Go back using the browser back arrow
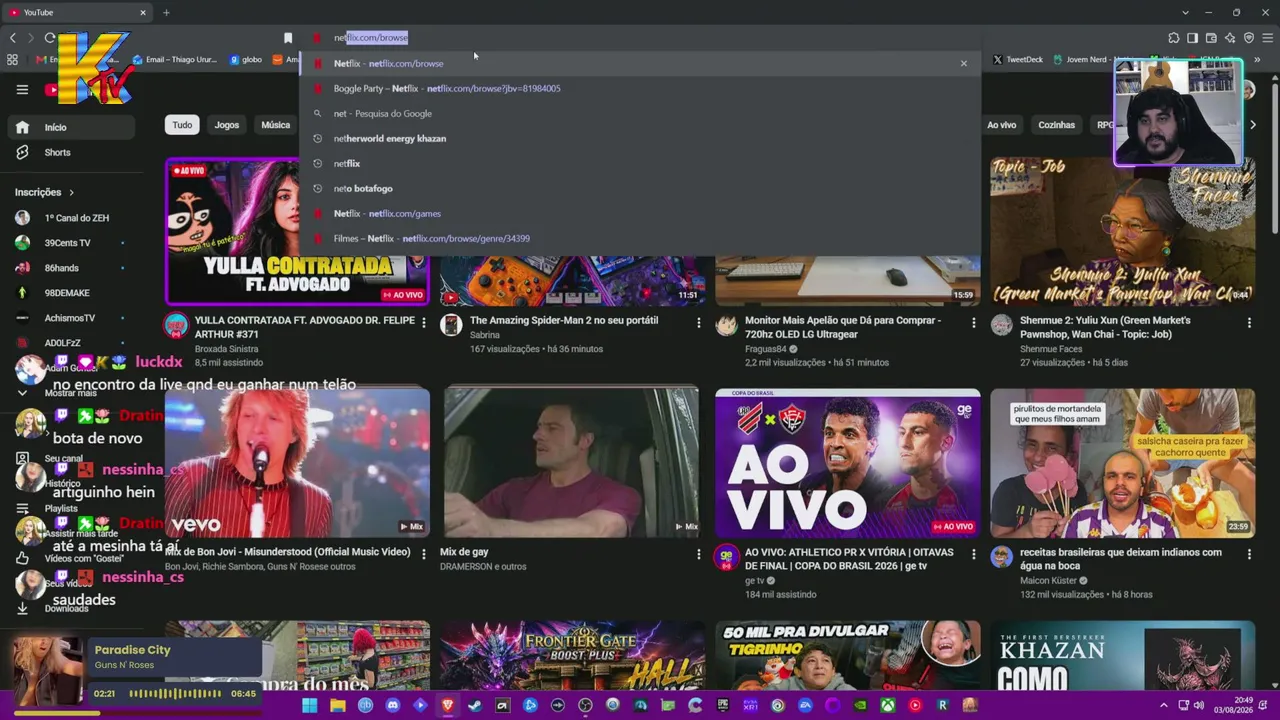This screenshot has height=720, width=1280. (13, 38)
